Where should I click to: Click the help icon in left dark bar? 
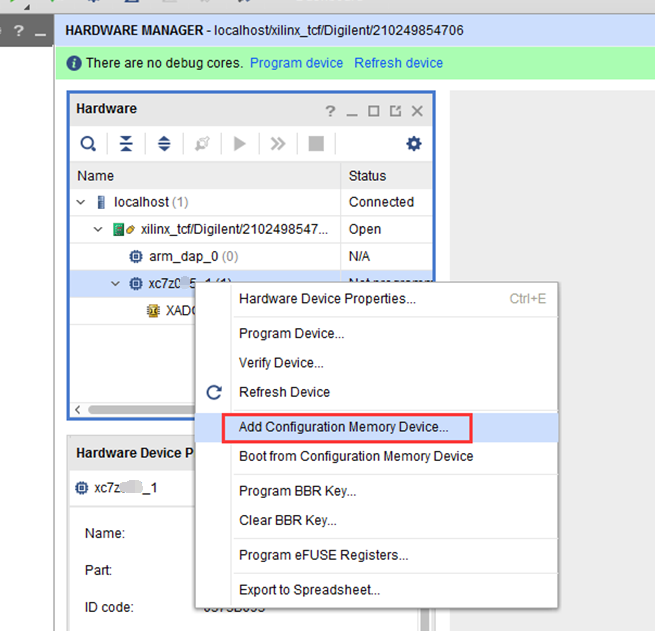click(x=18, y=30)
